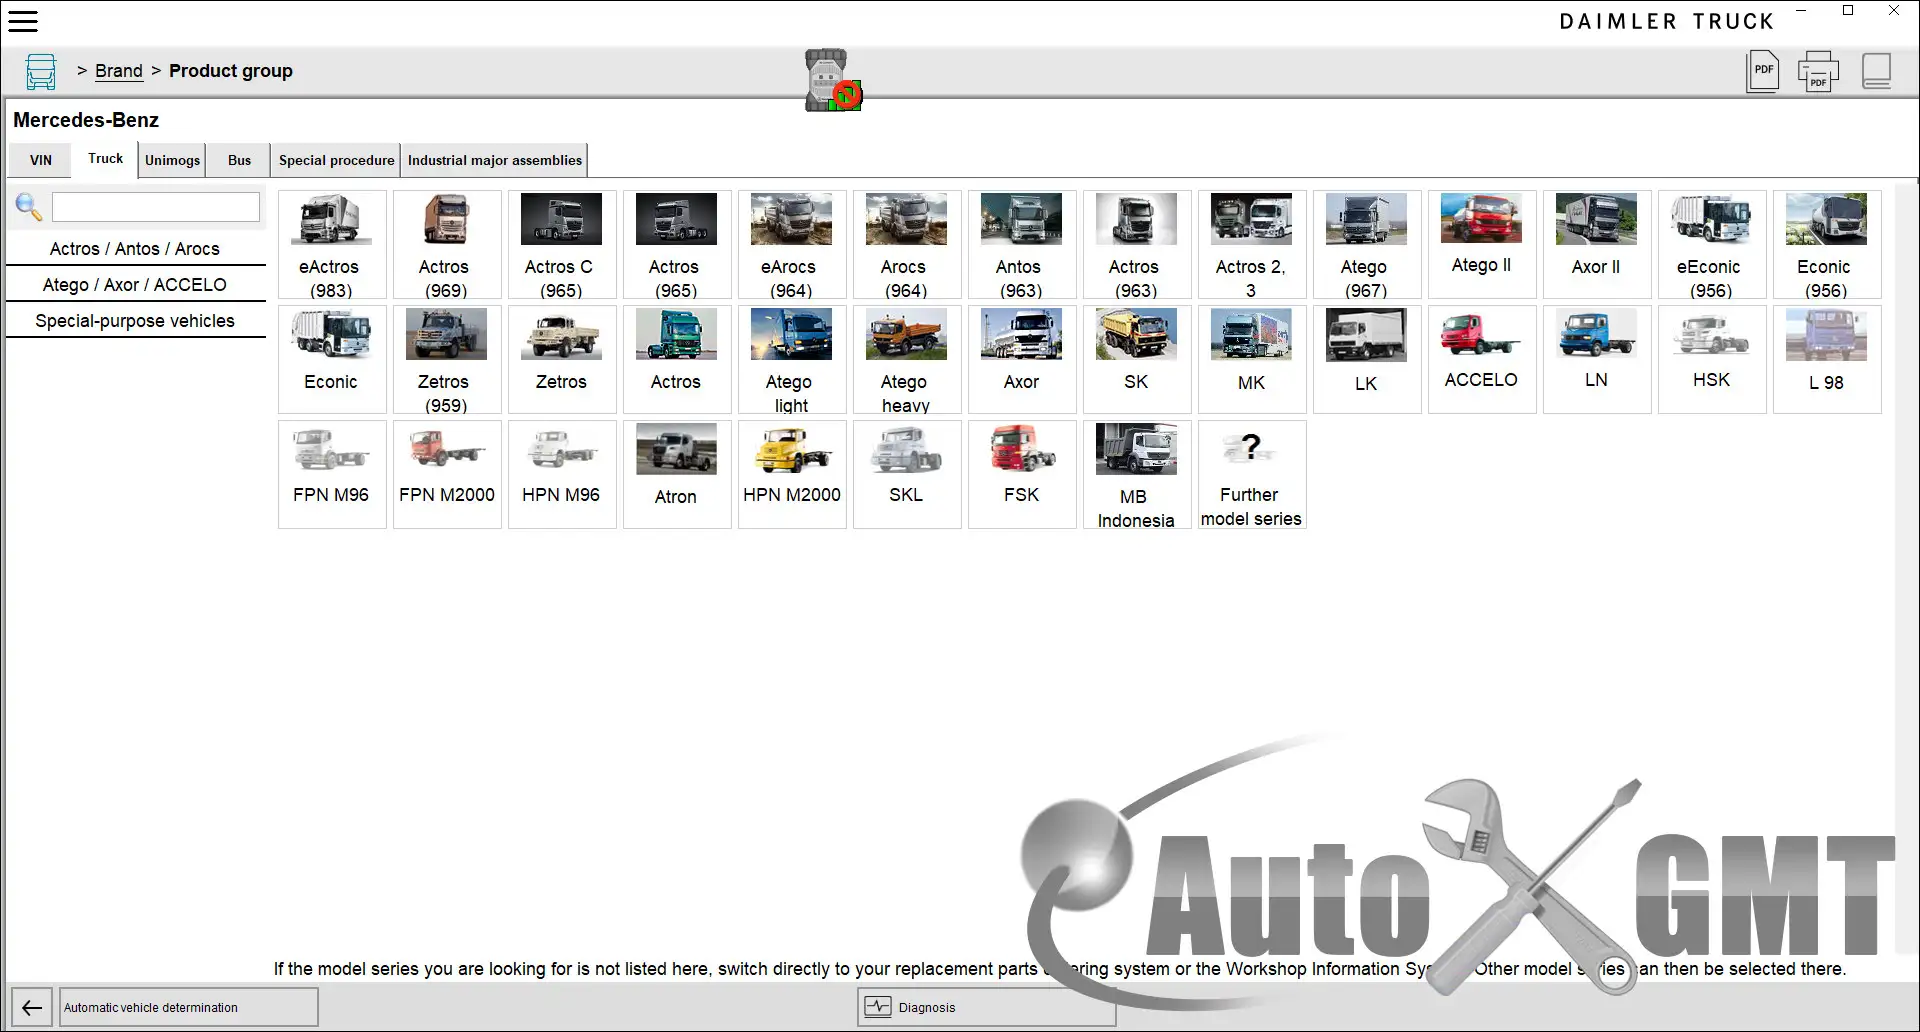Filter by Special-purpose vehicles
Viewport: 1920px width, 1032px height.
point(135,321)
